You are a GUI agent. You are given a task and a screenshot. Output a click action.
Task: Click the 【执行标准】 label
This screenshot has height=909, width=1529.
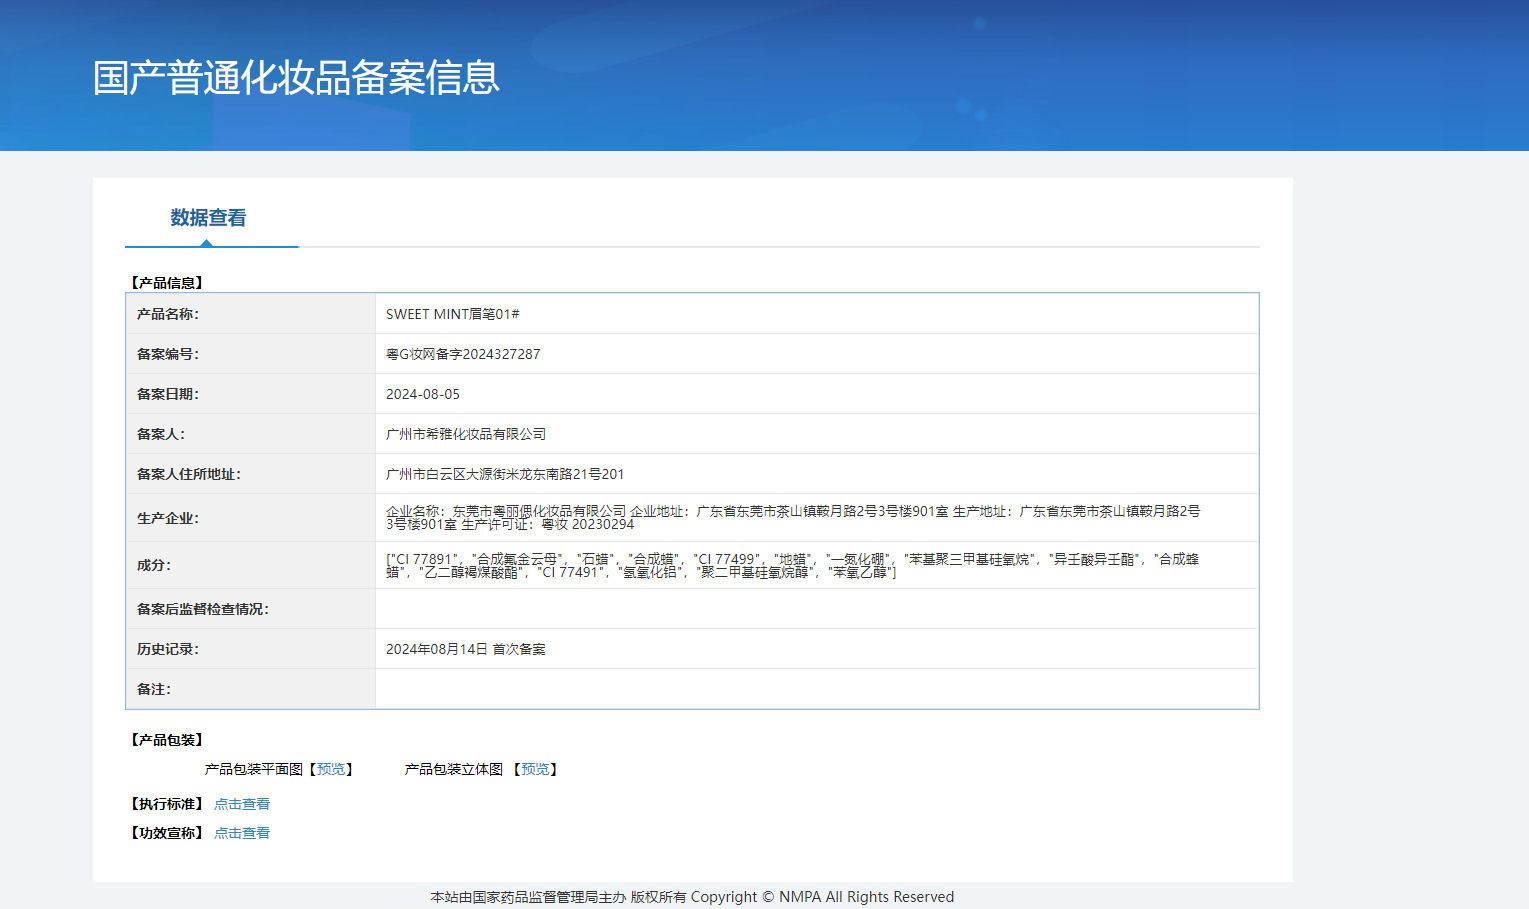[x=167, y=804]
